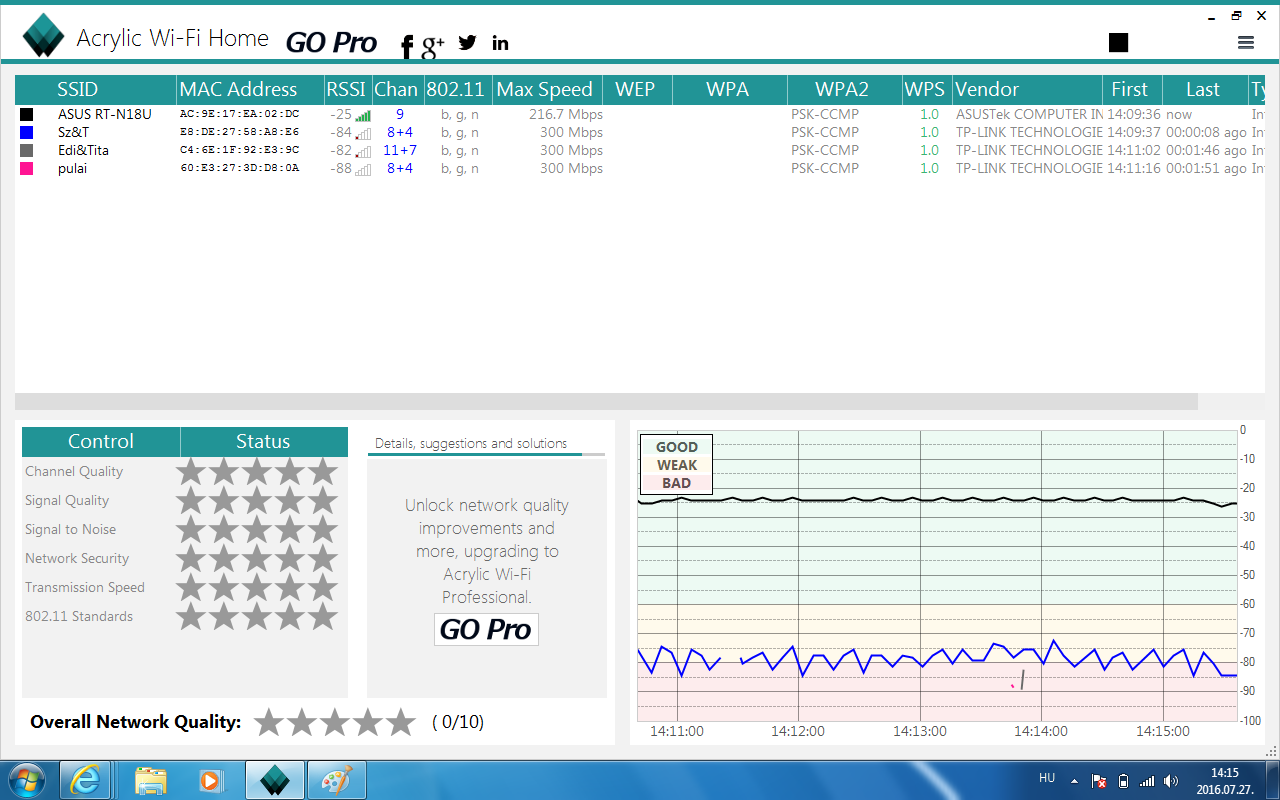Select the pulai network row
This screenshot has height=800, width=1280.
(639, 168)
